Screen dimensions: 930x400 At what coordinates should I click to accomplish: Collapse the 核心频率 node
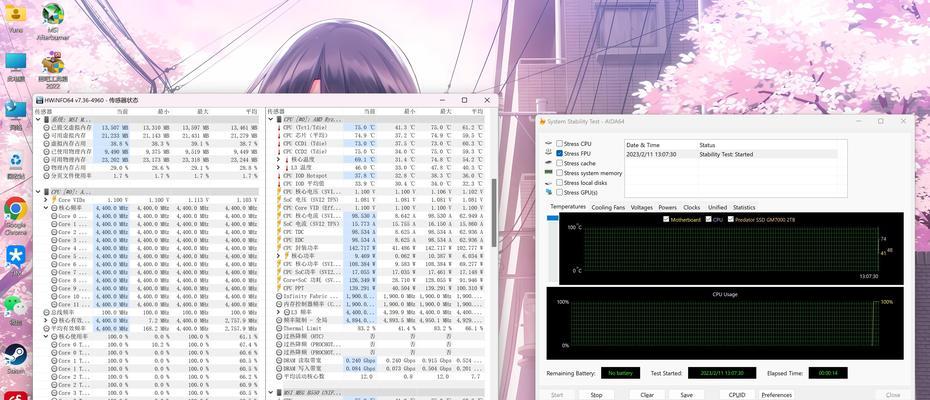pyautogui.click(x=46, y=208)
